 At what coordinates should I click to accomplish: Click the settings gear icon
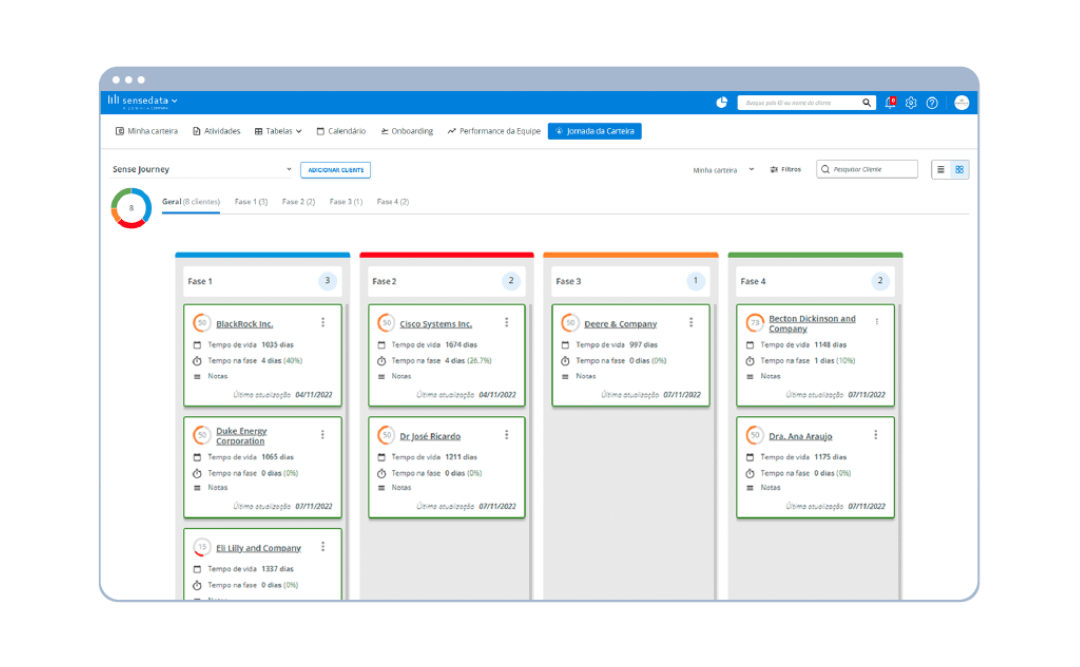911,102
